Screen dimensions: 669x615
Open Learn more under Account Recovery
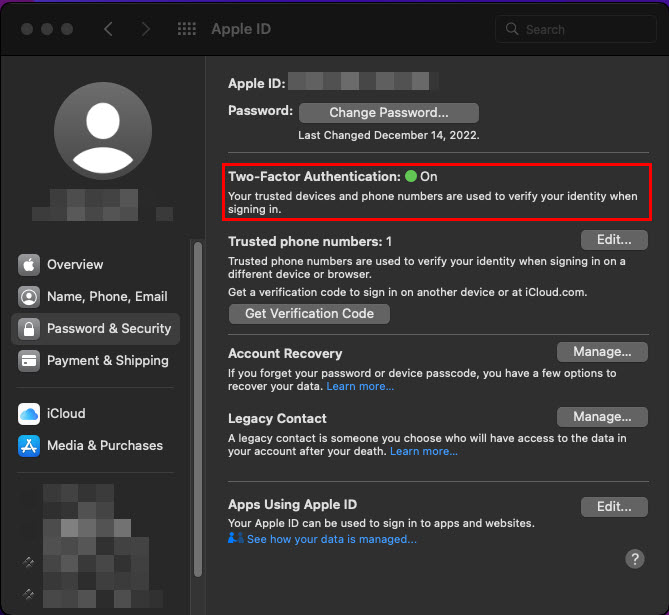(x=360, y=386)
